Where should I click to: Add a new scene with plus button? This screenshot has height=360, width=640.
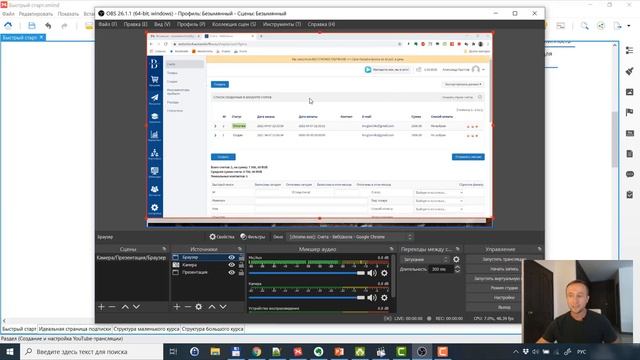pyautogui.click(x=101, y=307)
